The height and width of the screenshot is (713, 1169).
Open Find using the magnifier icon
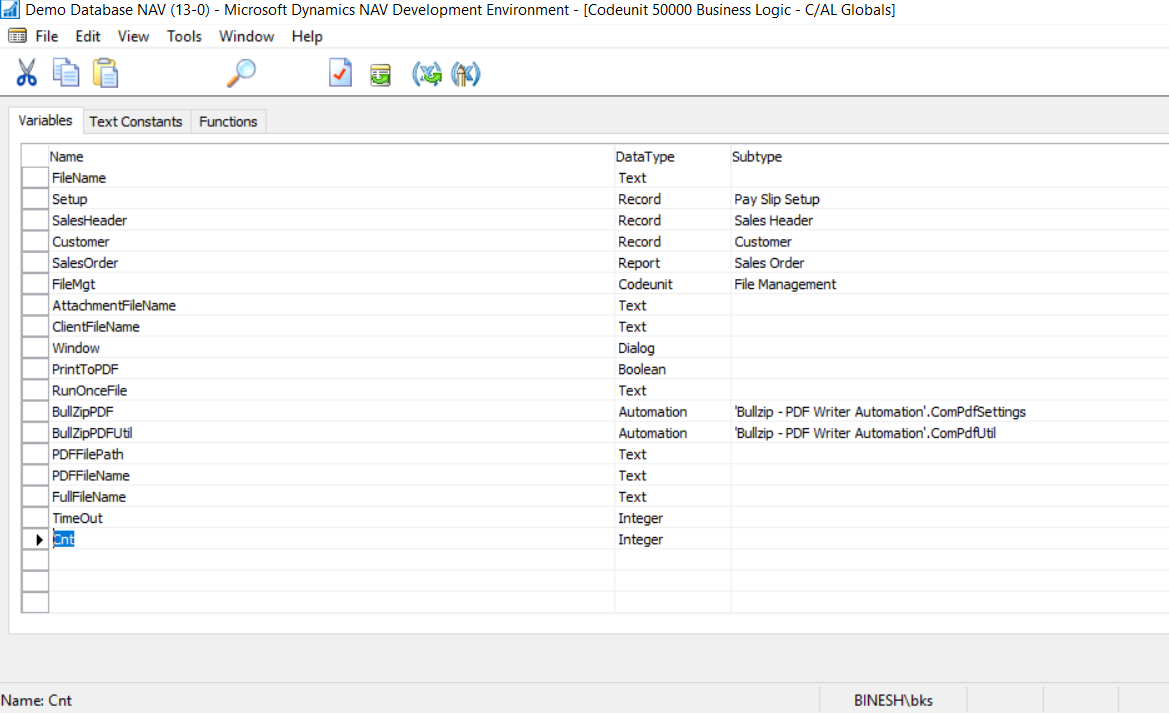[243, 72]
